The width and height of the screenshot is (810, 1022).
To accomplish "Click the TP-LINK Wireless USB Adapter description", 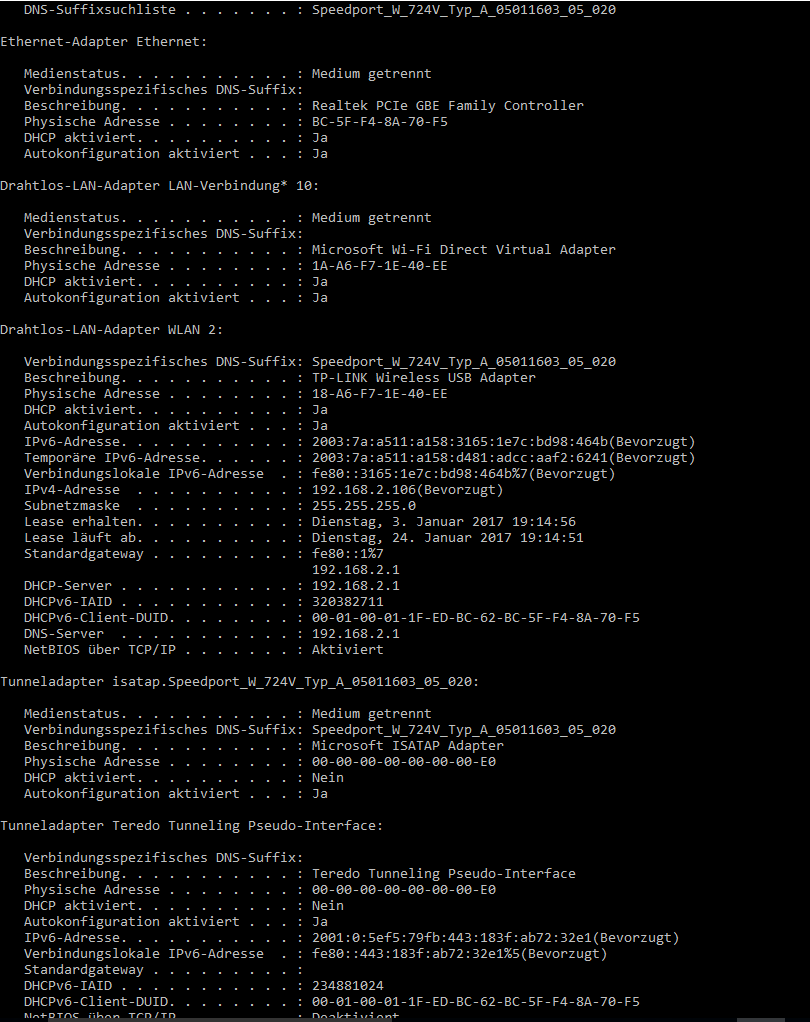I will pyautogui.click(x=424, y=377).
